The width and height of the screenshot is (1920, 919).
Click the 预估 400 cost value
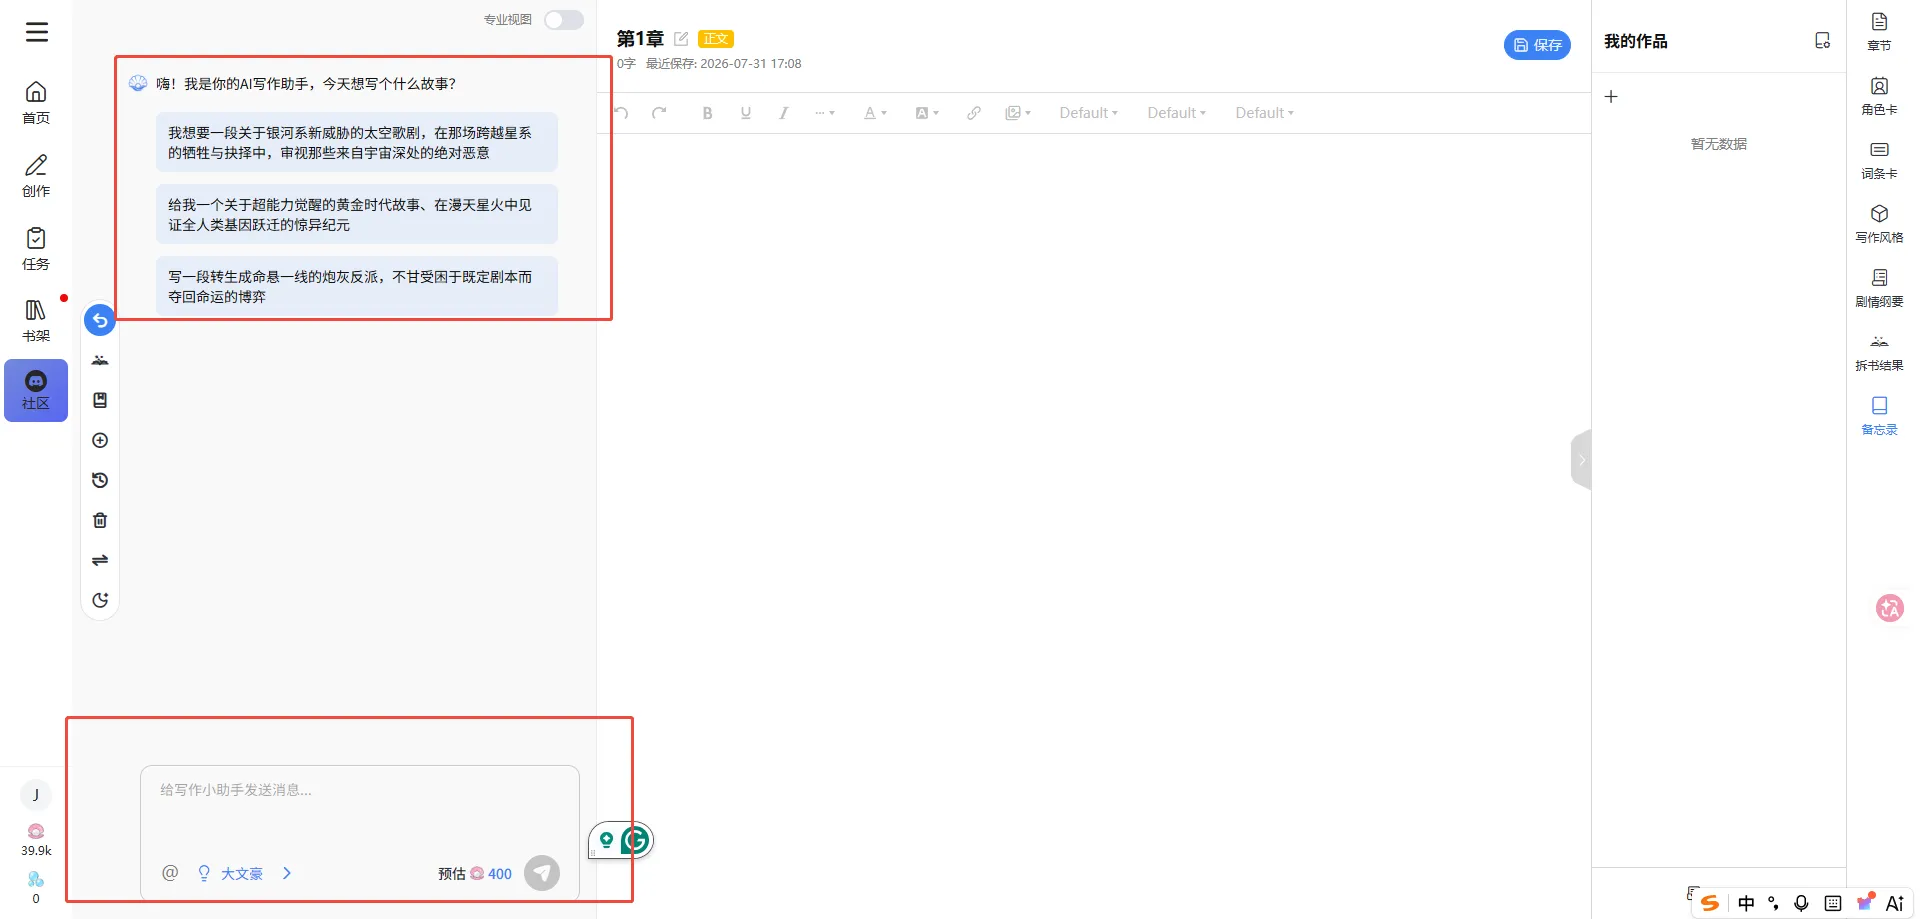(x=499, y=873)
